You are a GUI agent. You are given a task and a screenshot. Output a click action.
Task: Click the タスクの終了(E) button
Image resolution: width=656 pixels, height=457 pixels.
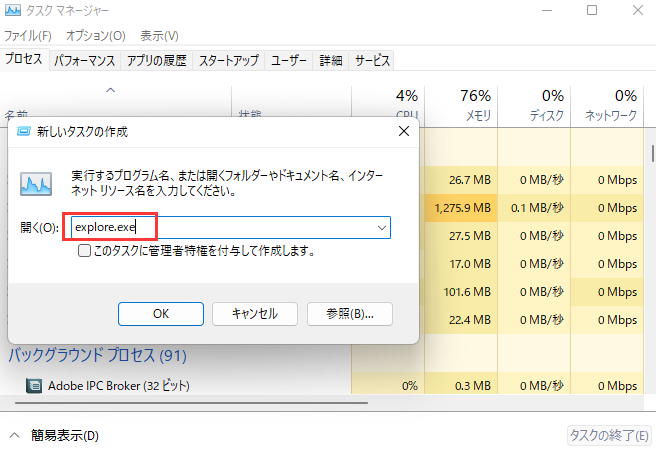pyautogui.click(x=609, y=436)
